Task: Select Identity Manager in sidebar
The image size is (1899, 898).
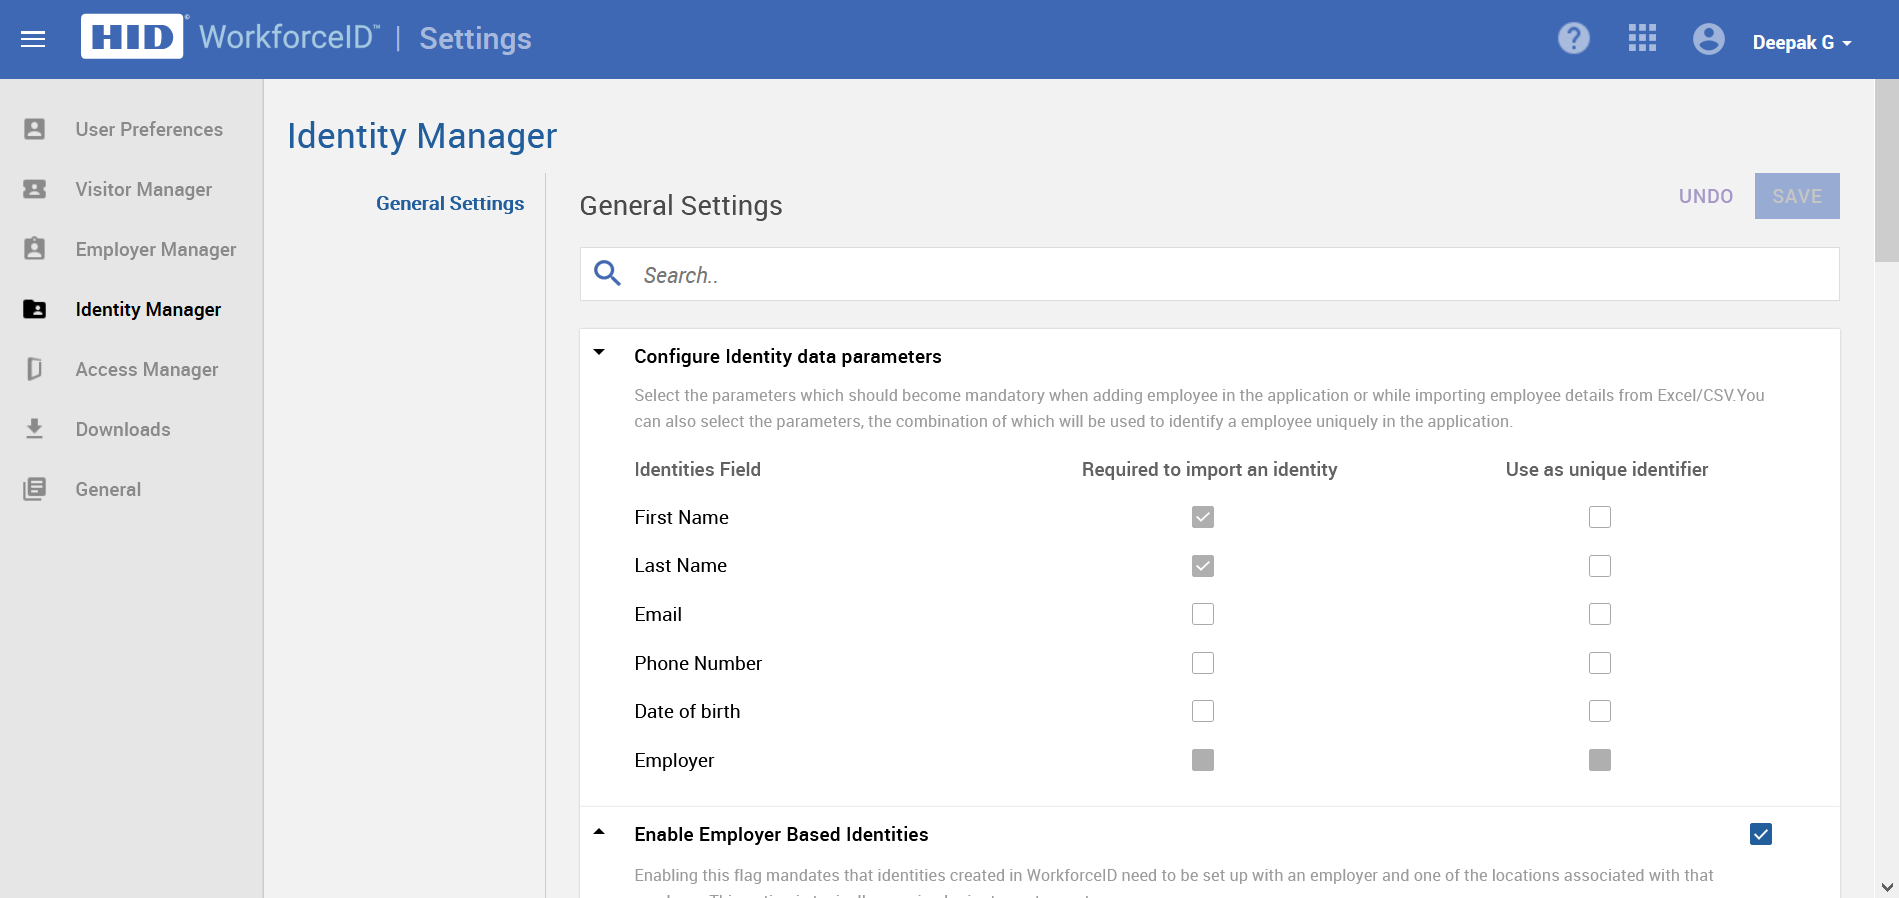Action: click(x=148, y=309)
